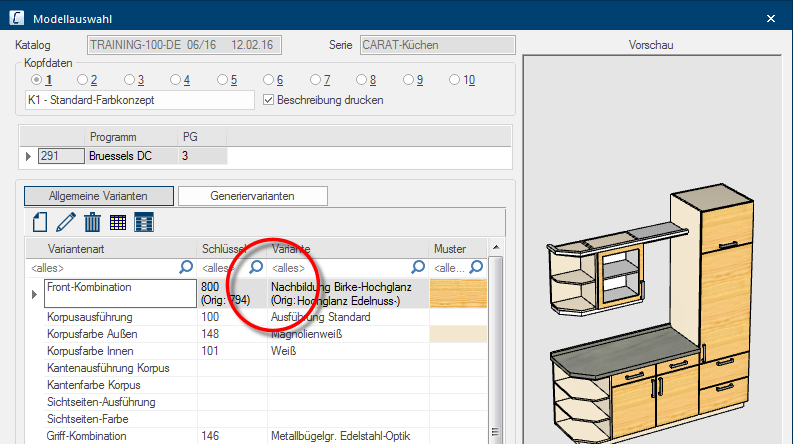Click the trash delete icon
This screenshot has width=793, height=444.
92,222
